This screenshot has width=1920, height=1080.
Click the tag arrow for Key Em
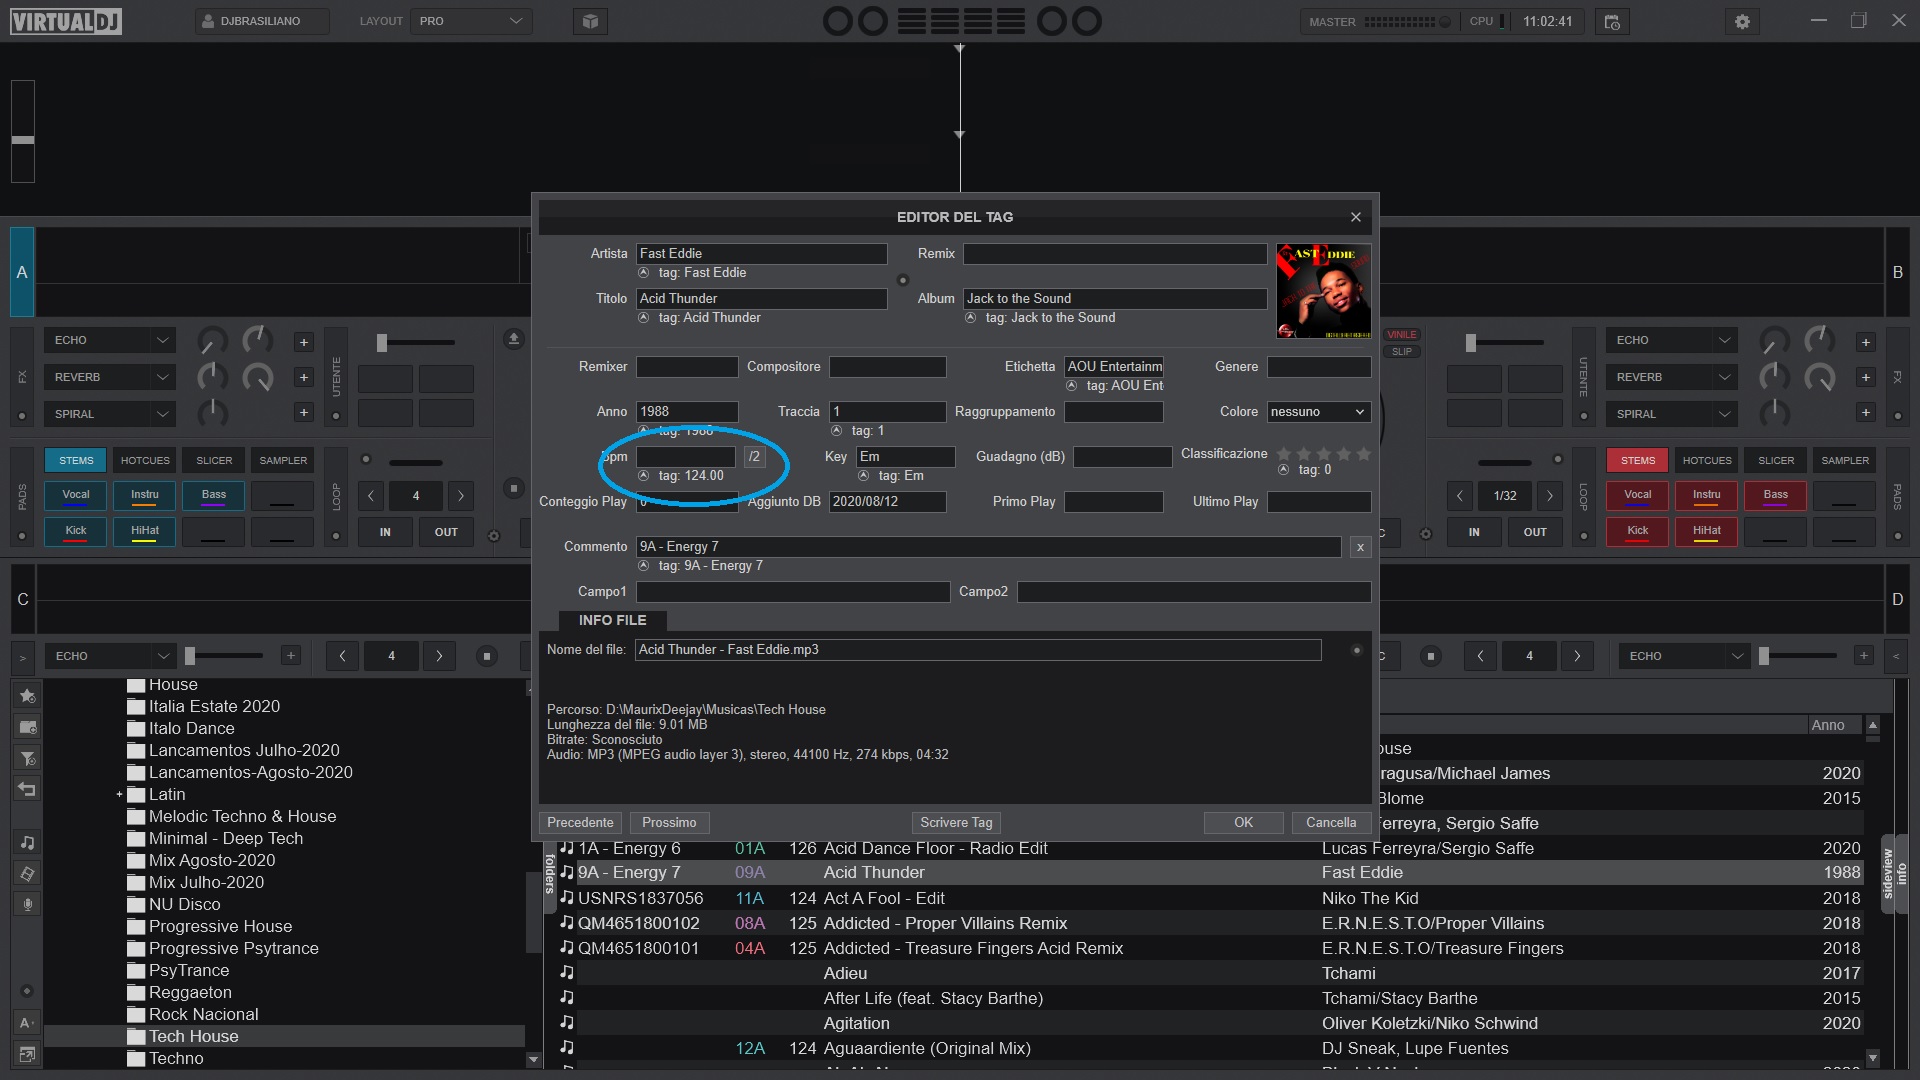[863, 476]
